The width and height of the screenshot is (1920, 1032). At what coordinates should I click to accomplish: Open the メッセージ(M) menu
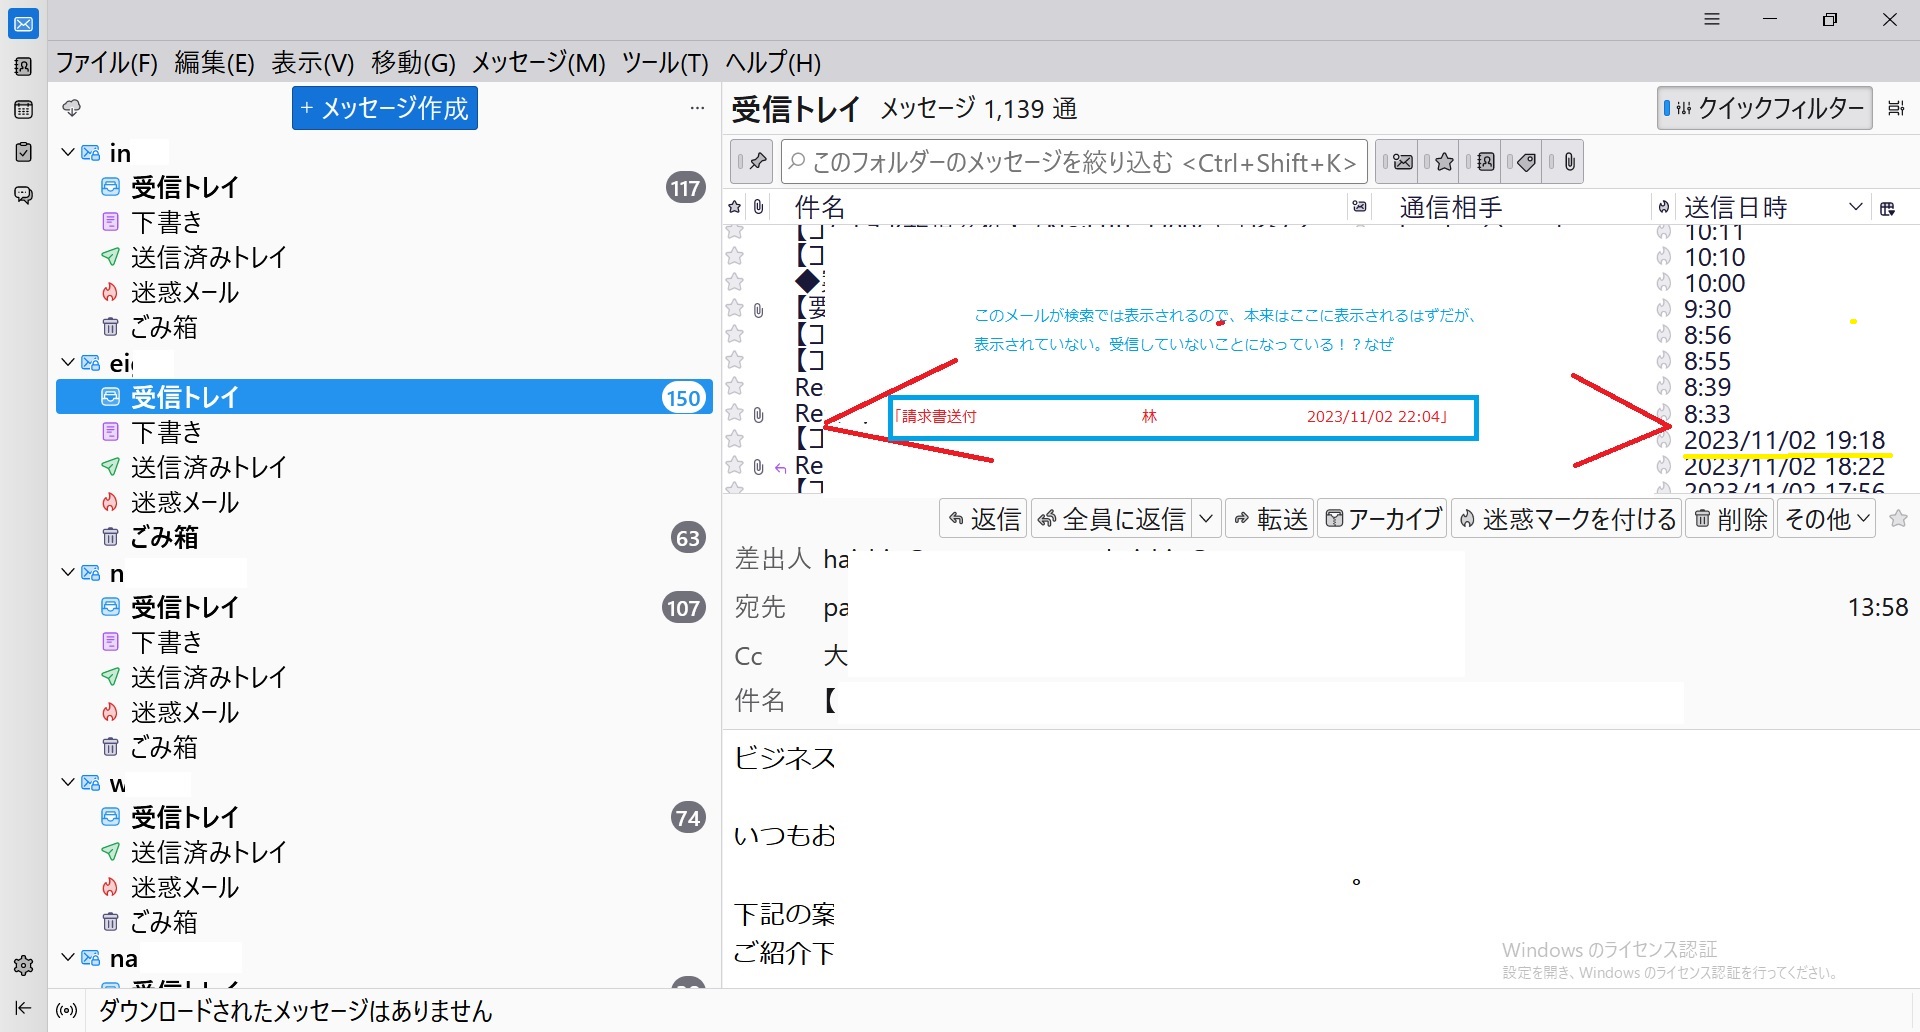[x=538, y=63]
